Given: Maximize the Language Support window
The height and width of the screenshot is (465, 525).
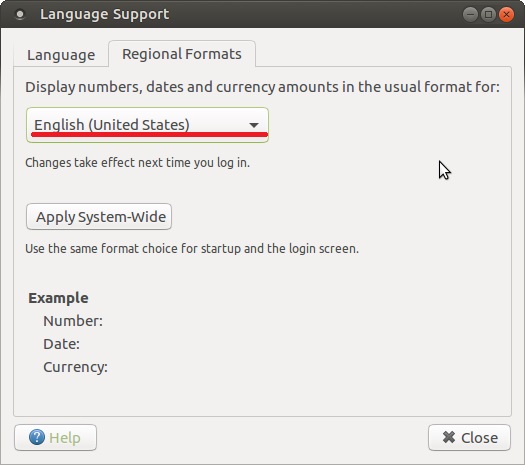Looking at the screenshot, I should coord(488,15).
